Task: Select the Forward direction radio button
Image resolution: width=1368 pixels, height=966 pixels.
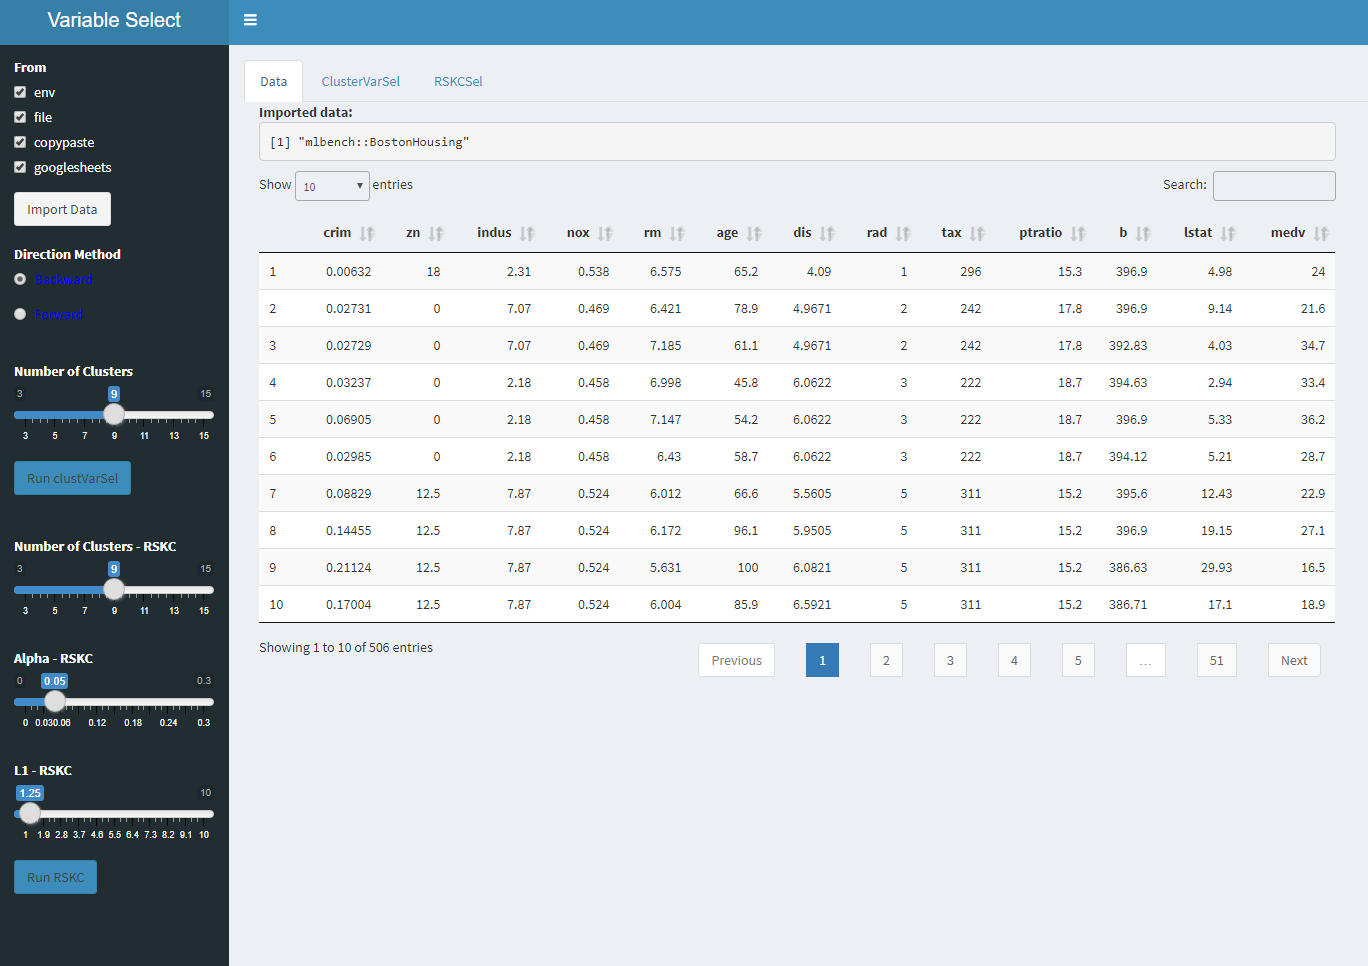Action: [x=20, y=314]
